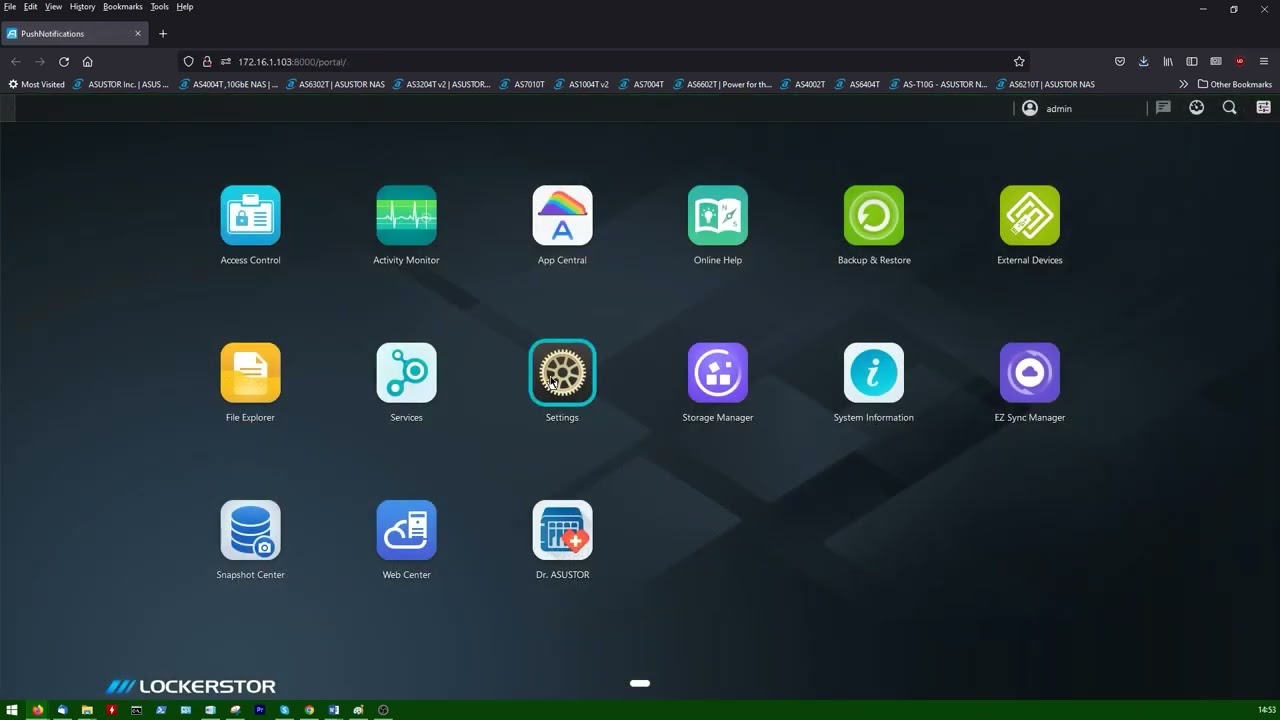Launch the Services app
This screenshot has height=720, width=1280.
(x=406, y=373)
